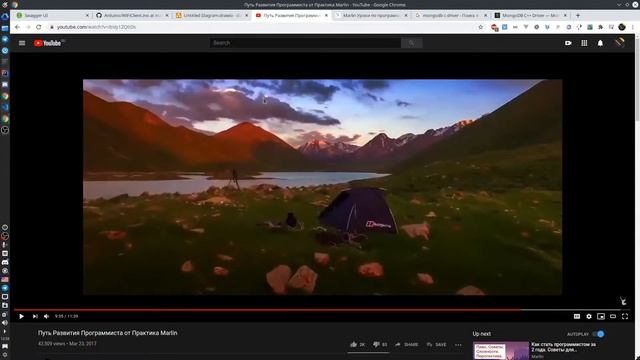Dislike the video with thumbs down
640x360 pixels.
coord(380,344)
